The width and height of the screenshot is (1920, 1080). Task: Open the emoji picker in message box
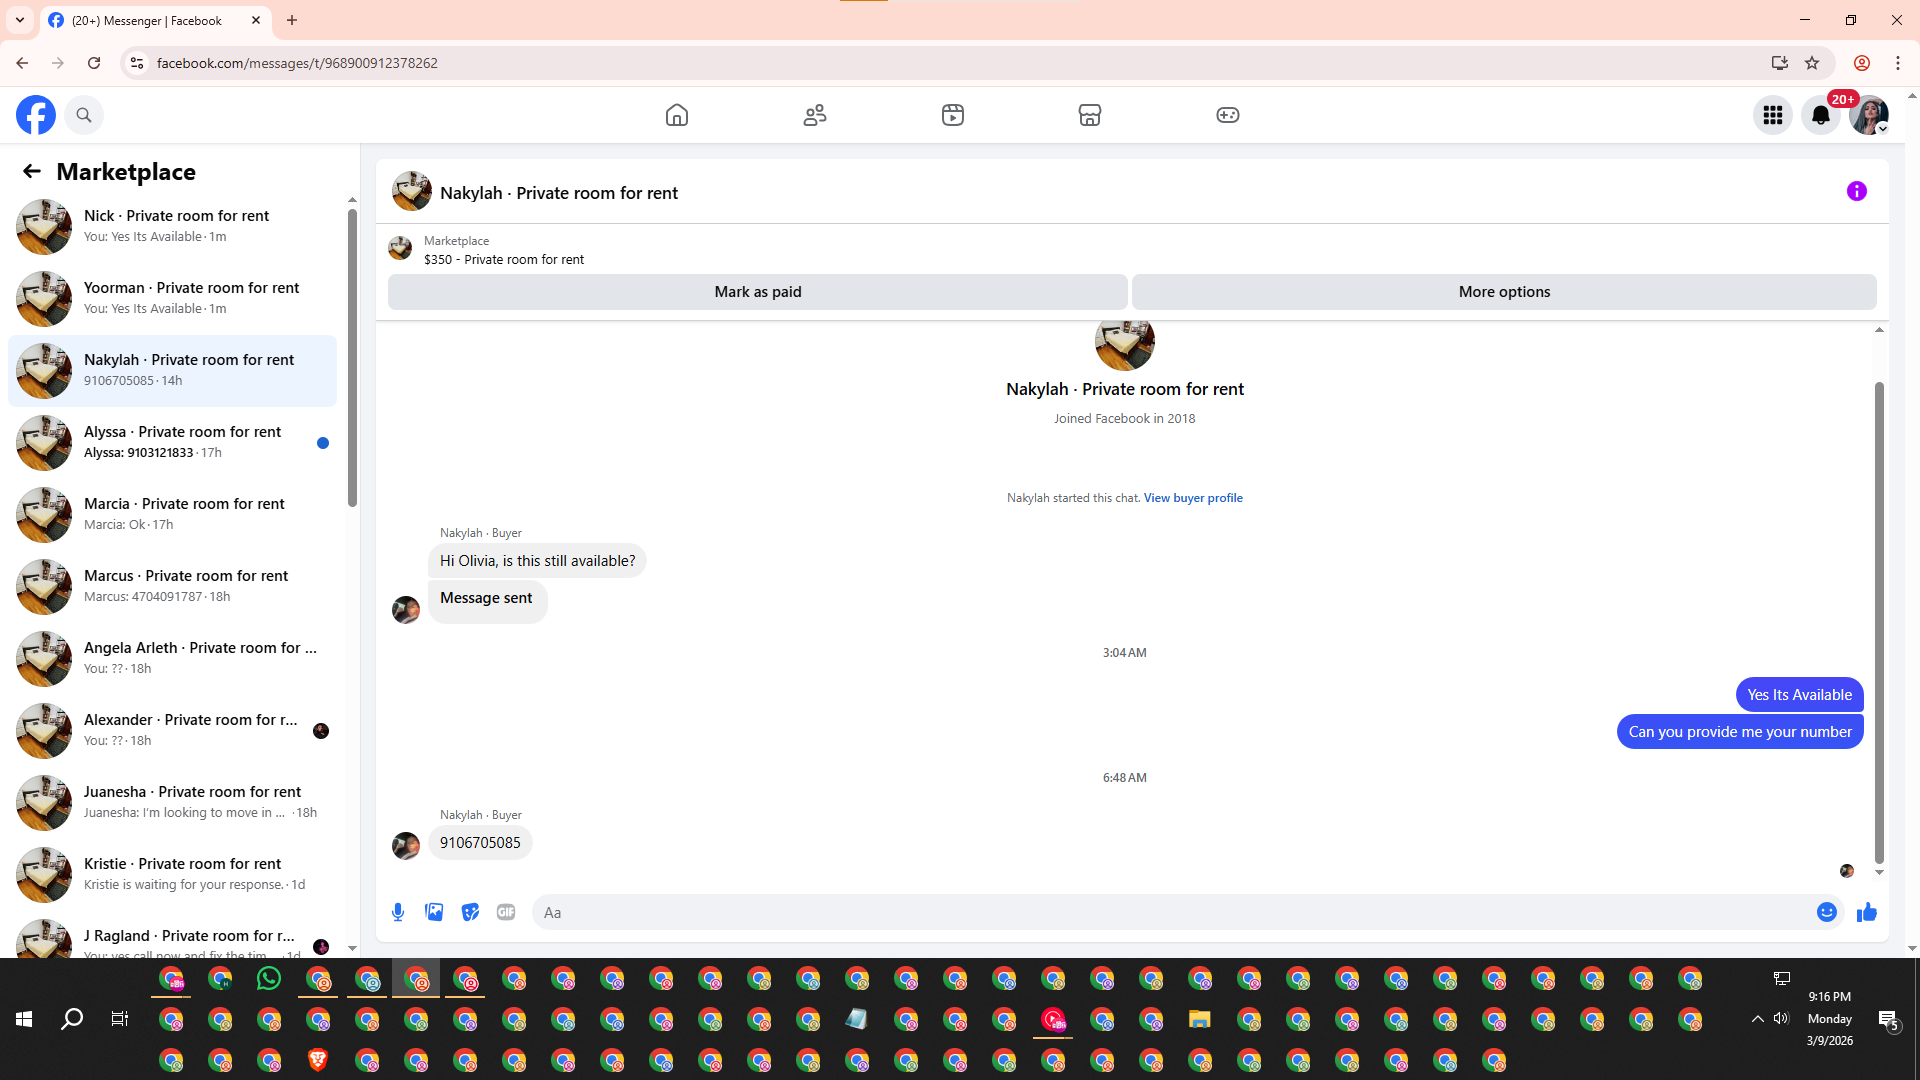(1826, 912)
